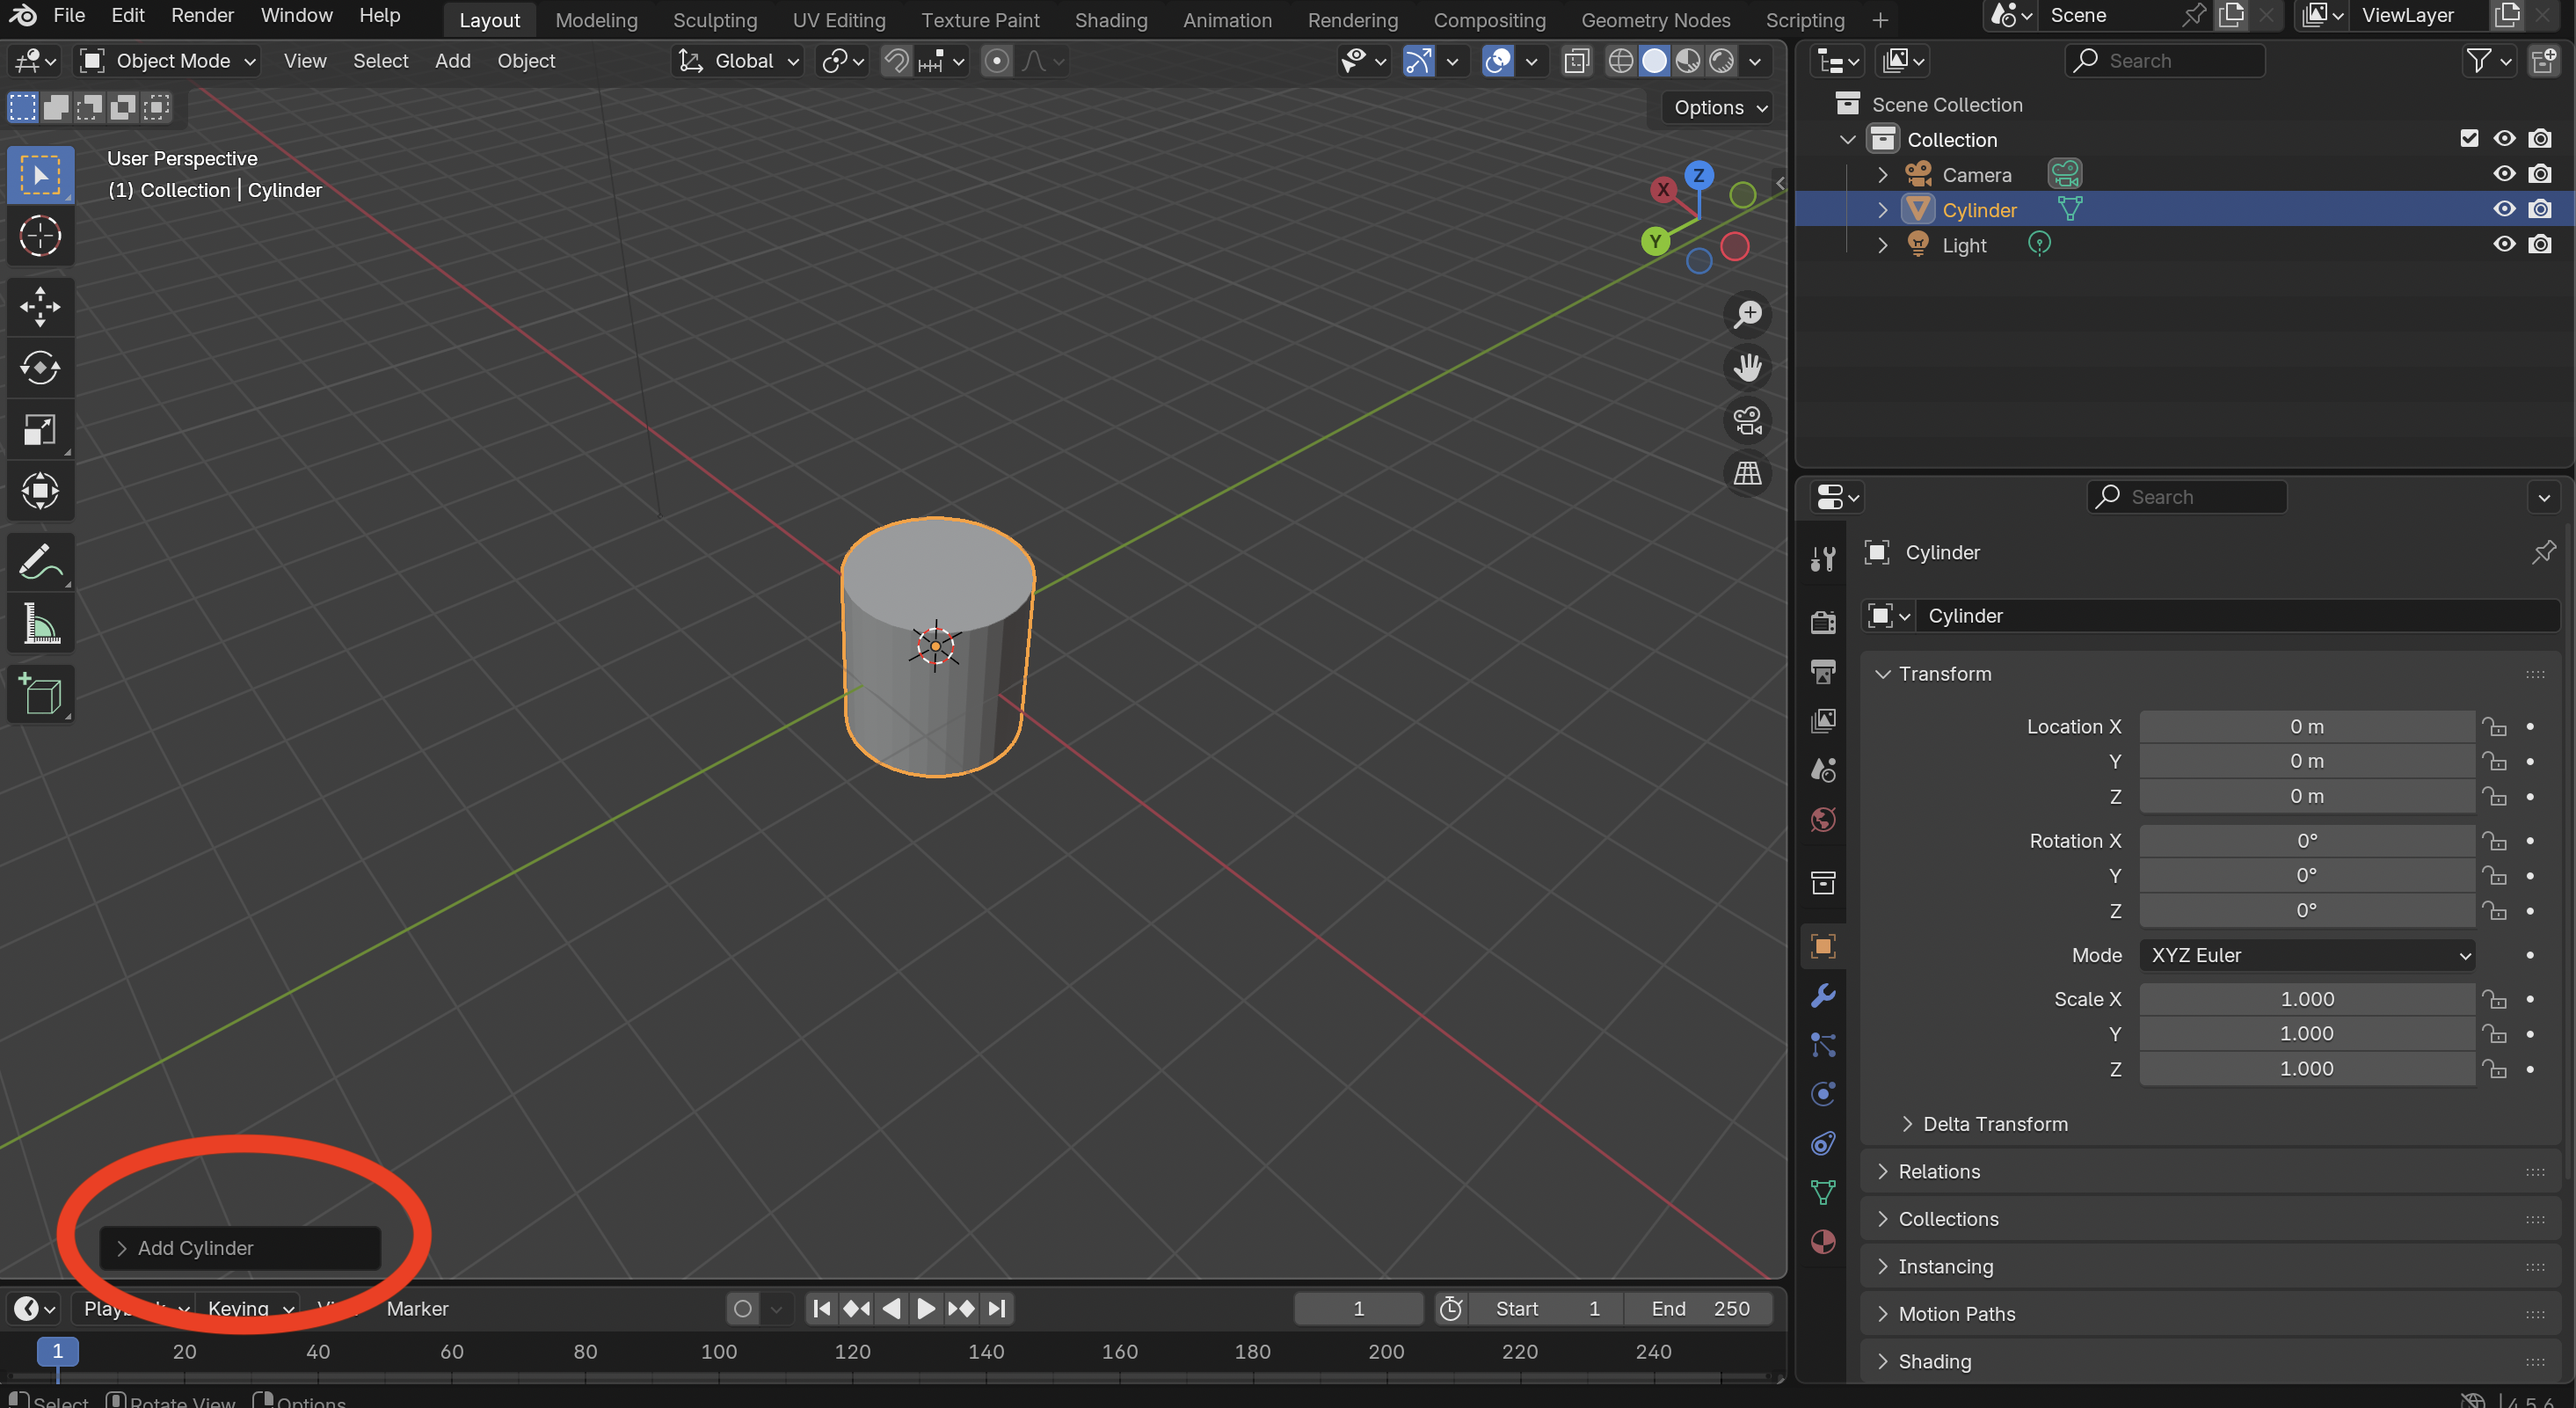This screenshot has height=1408, width=2576.
Task: Select the Rotate tool
Action: point(40,368)
